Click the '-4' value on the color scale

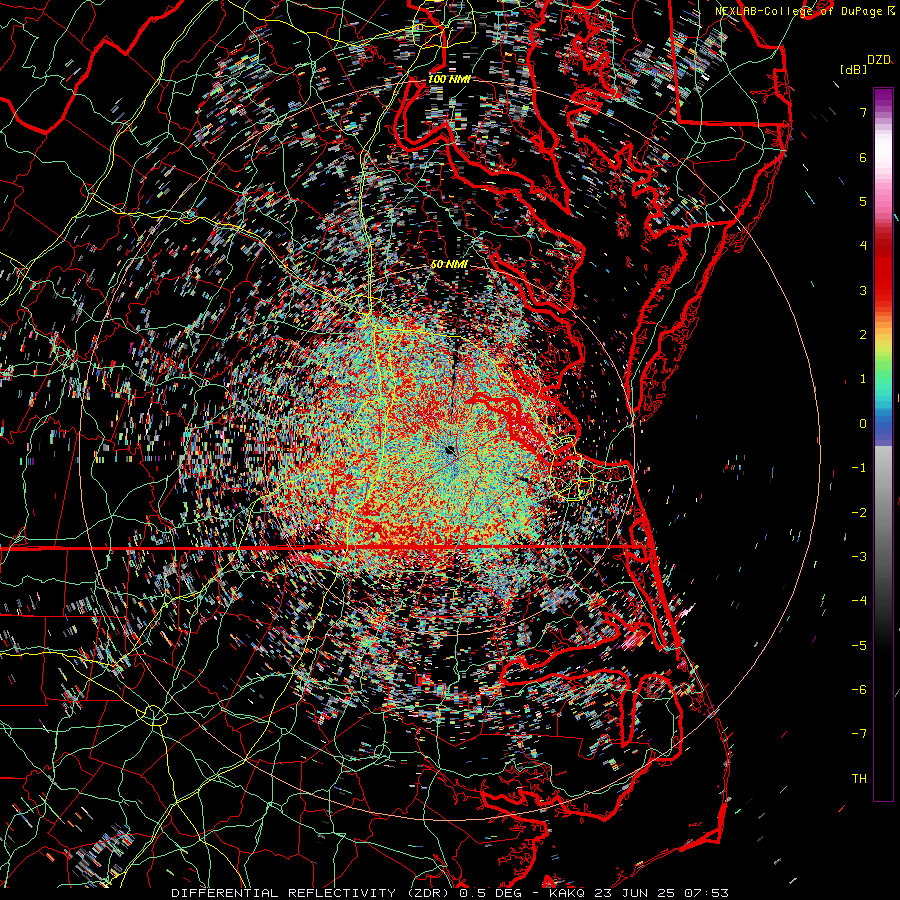[x=859, y=601]
